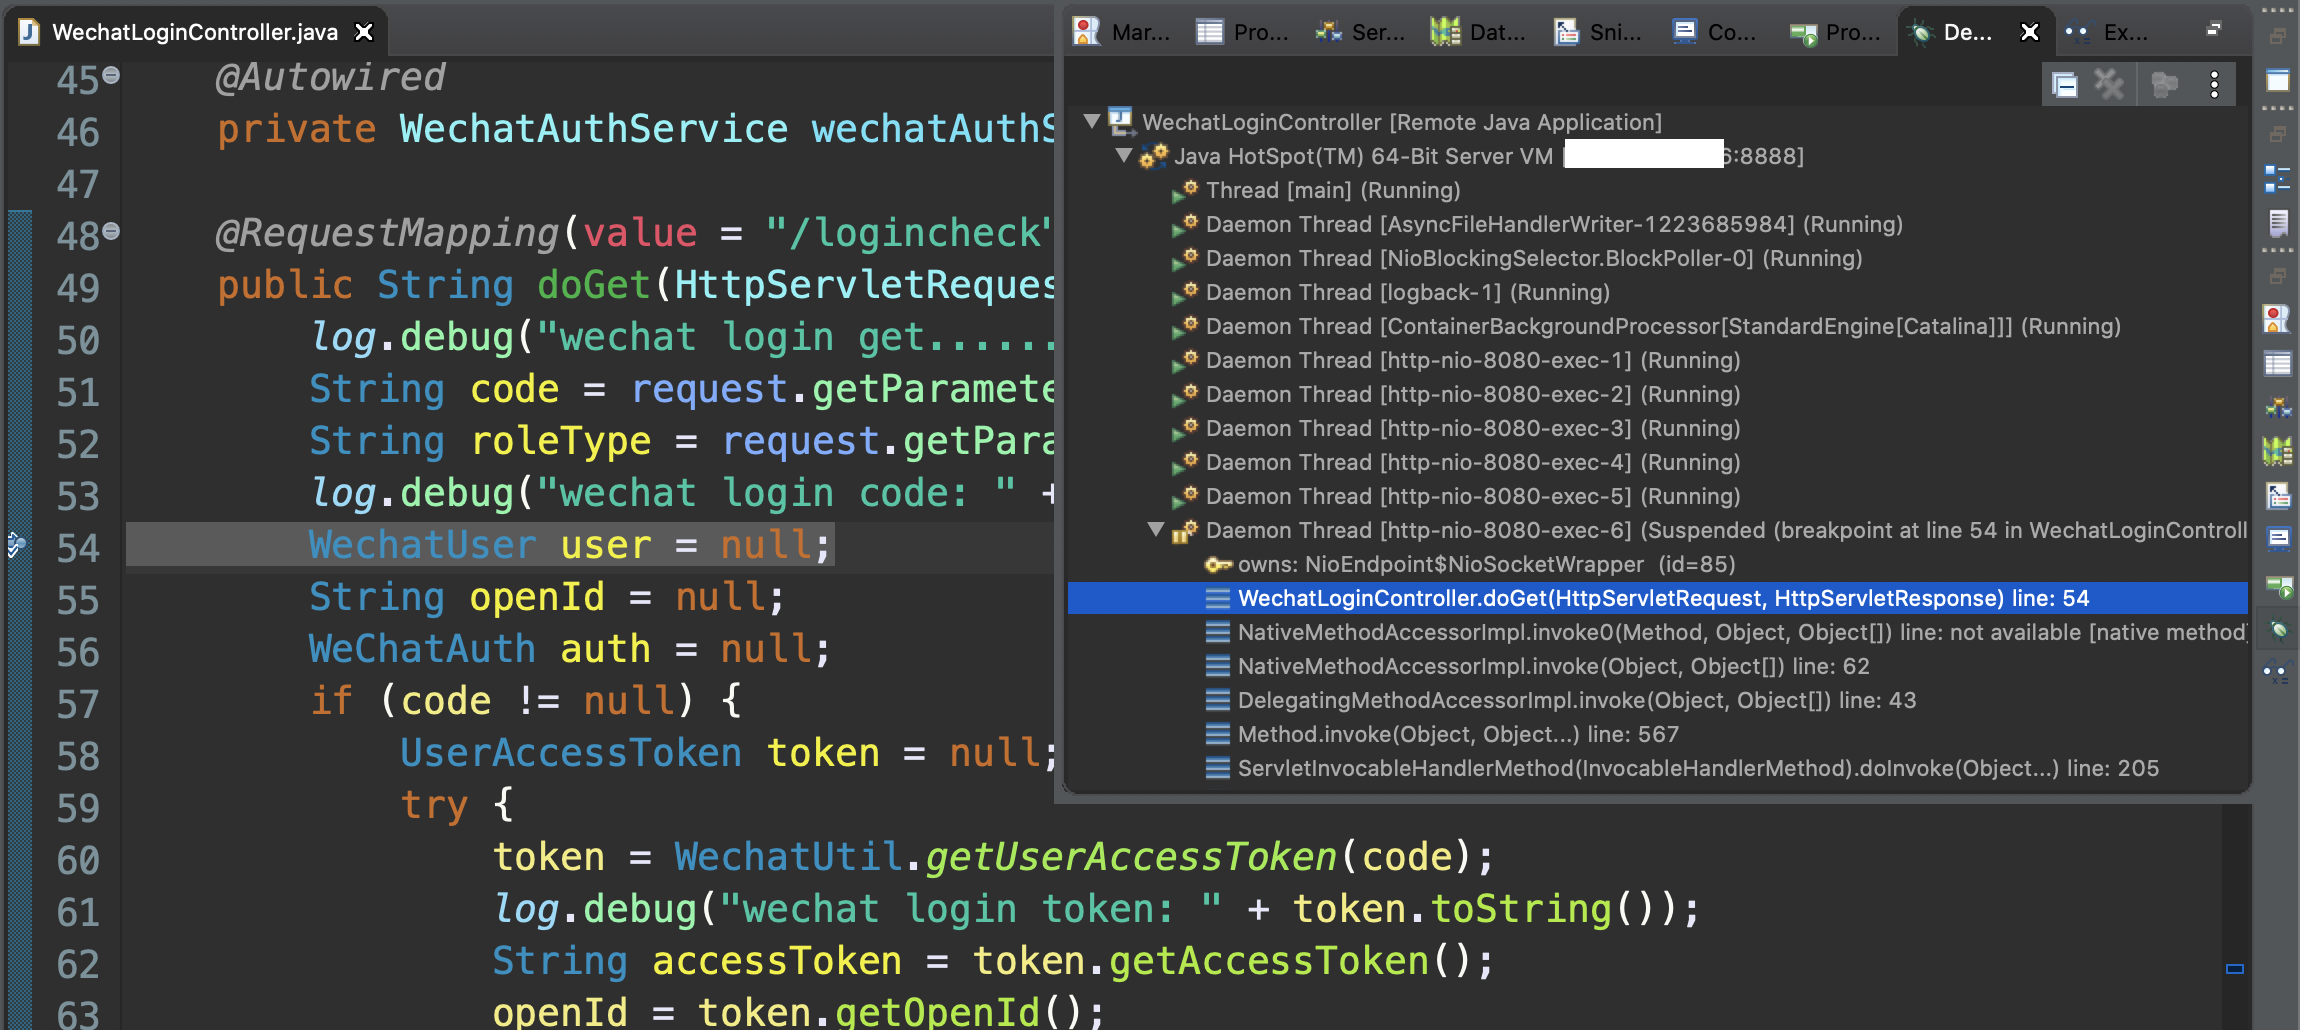The image size is (2300, 1030).
Task: Click the openId declaration on line 55
Action: point(538,597)
